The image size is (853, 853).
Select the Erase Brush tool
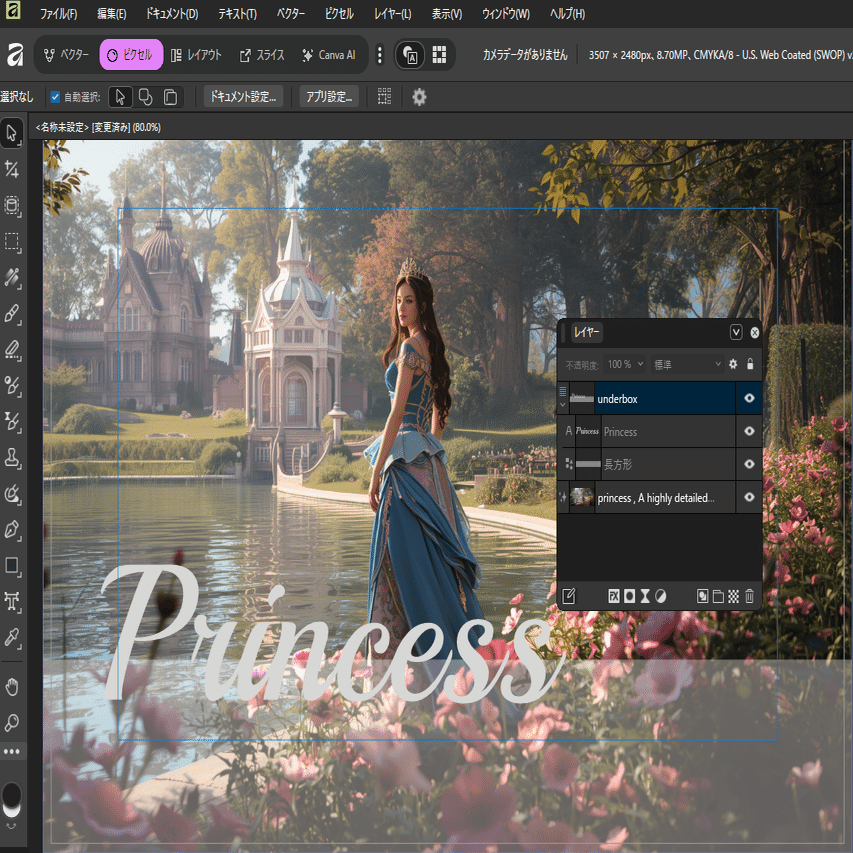click(11, 349)
